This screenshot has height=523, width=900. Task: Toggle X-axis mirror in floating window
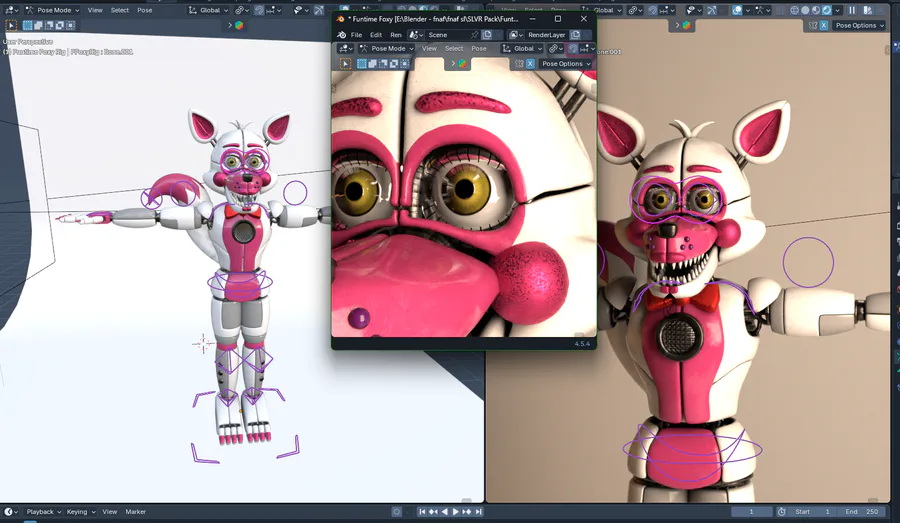530,64
